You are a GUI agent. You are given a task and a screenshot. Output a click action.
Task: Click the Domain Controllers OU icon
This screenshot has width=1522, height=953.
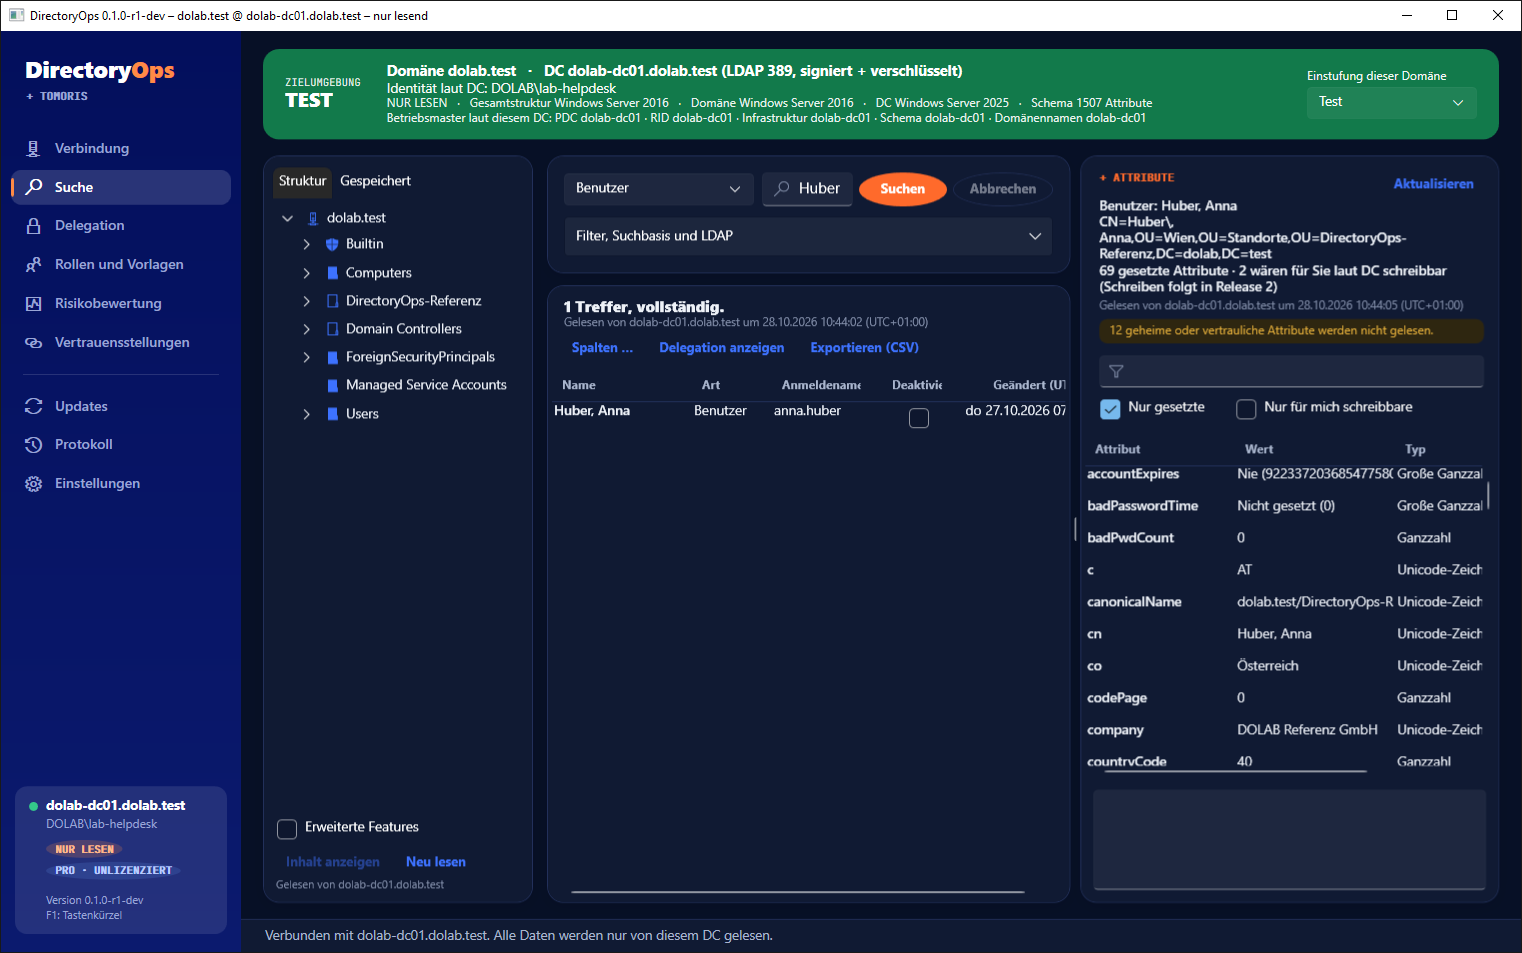click(x=332, y=329)
